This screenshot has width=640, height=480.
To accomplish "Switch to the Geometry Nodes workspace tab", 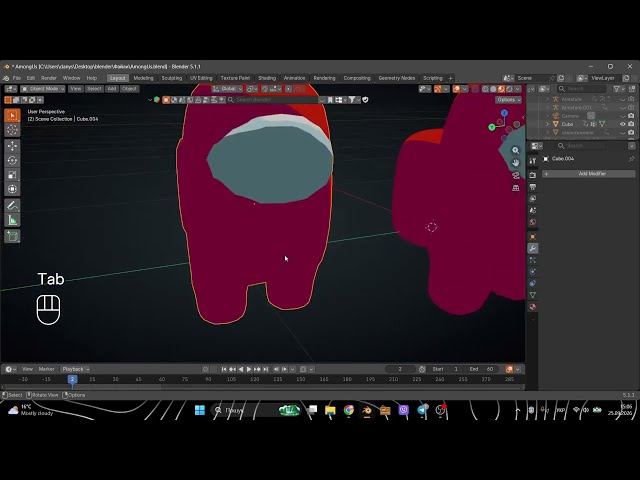I will click(396, 78).
